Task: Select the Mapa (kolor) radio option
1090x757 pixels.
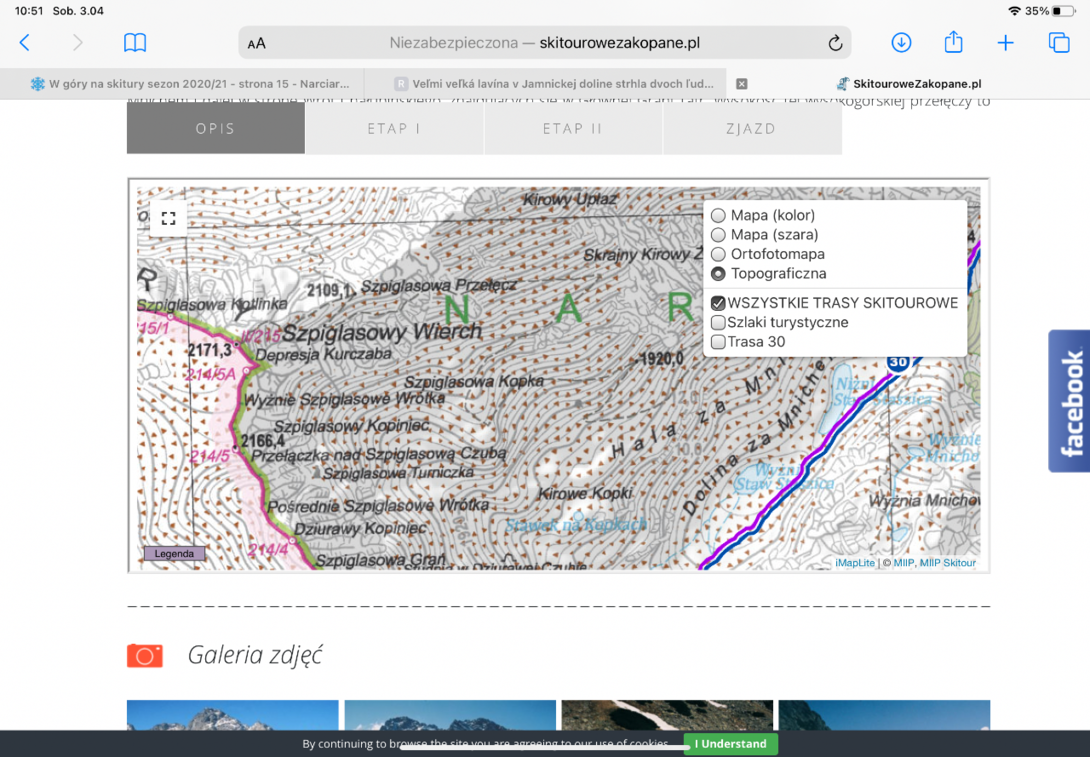Action: pyautogui.click(x=718, y=215)
